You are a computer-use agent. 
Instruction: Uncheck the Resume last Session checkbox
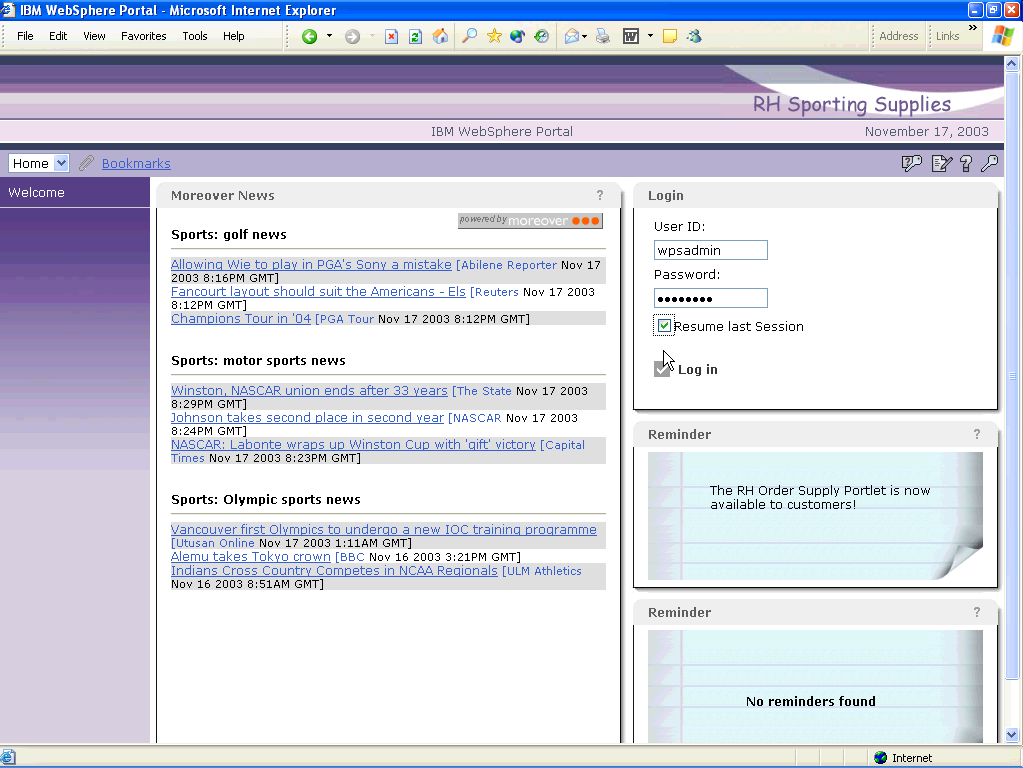pos(664,325)
